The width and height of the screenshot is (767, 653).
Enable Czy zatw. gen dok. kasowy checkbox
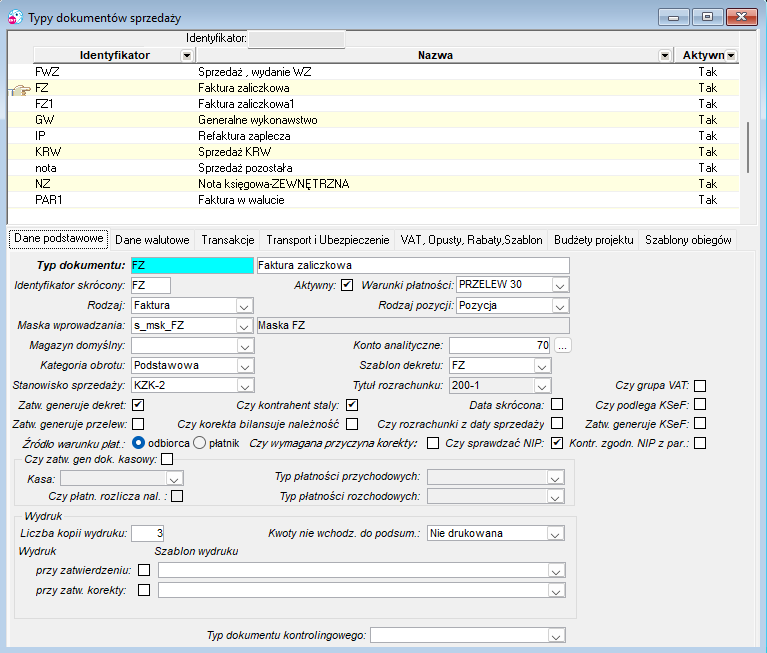pyautogui.click(x=167, y=459)
